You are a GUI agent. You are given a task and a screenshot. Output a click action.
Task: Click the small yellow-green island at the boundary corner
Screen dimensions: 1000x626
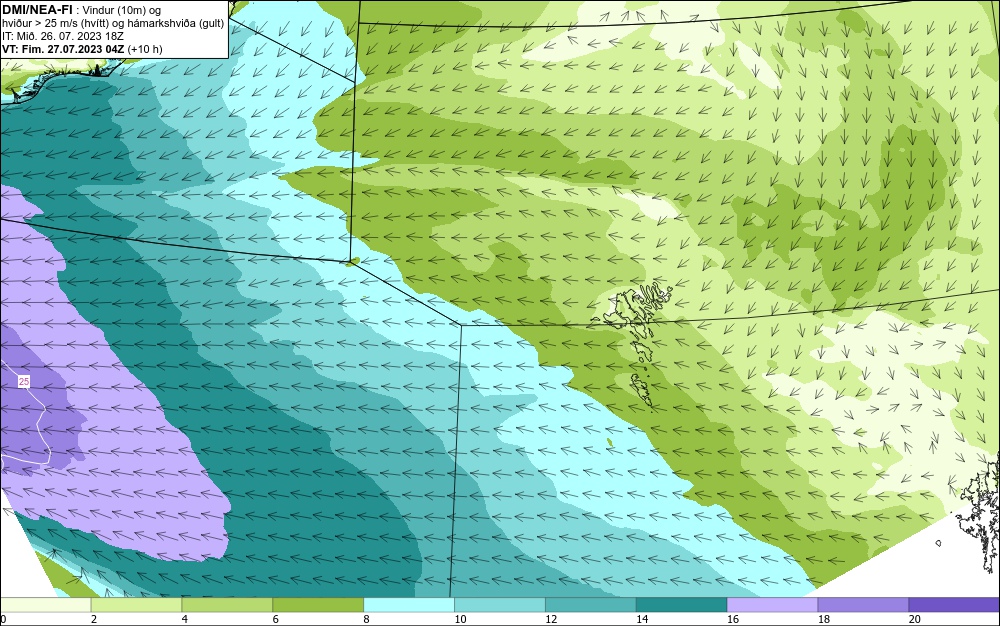[x=351, y=261]
